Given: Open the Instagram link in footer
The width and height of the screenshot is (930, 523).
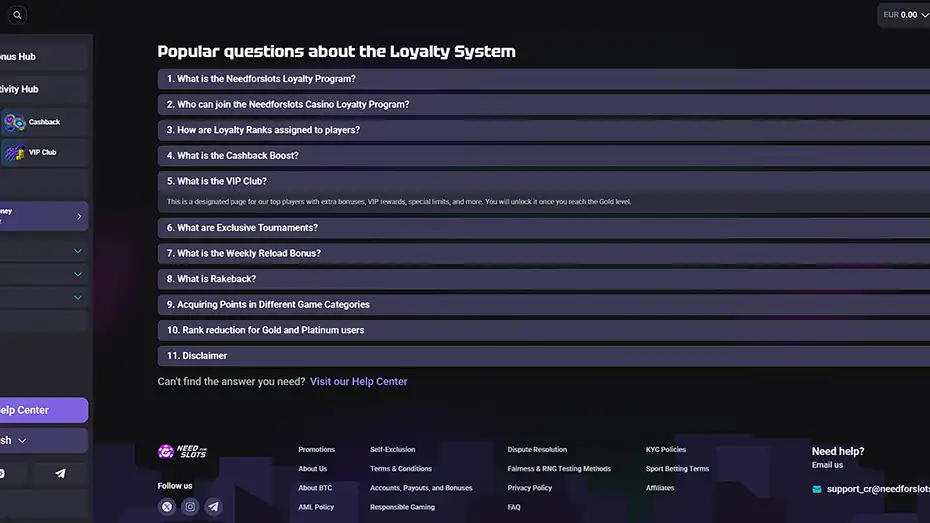Looking at the screenshot, I should [190, 507].
